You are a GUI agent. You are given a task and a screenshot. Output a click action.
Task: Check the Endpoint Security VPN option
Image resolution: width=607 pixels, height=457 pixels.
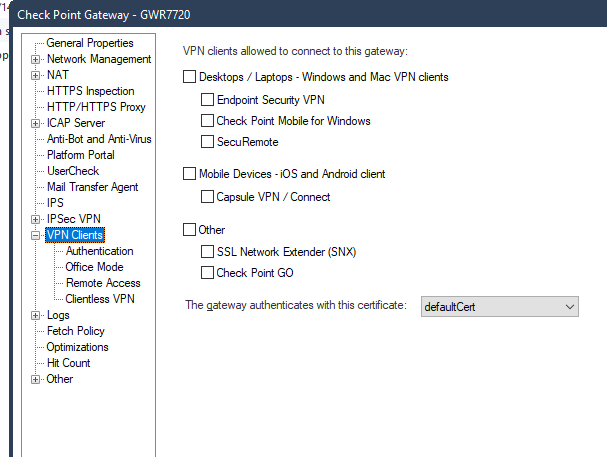point(207,99)
